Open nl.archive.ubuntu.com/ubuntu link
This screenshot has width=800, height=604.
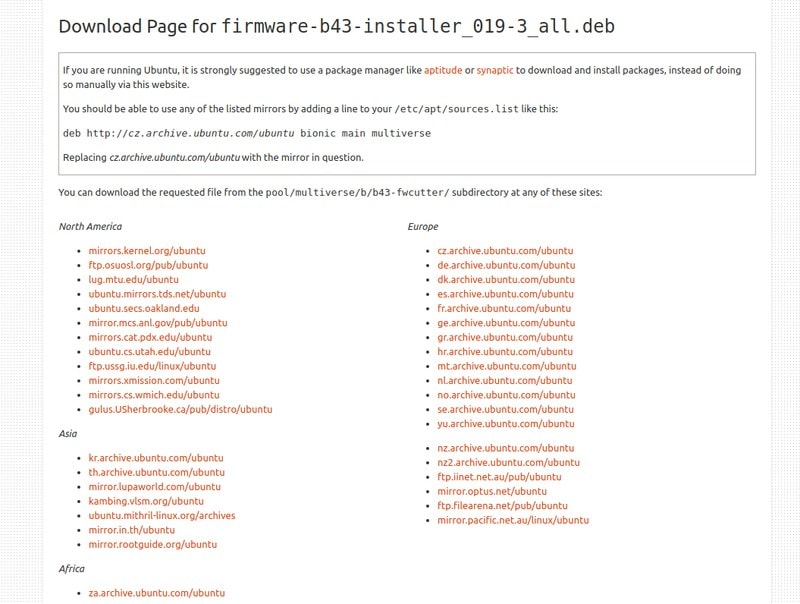click(505, 381)
